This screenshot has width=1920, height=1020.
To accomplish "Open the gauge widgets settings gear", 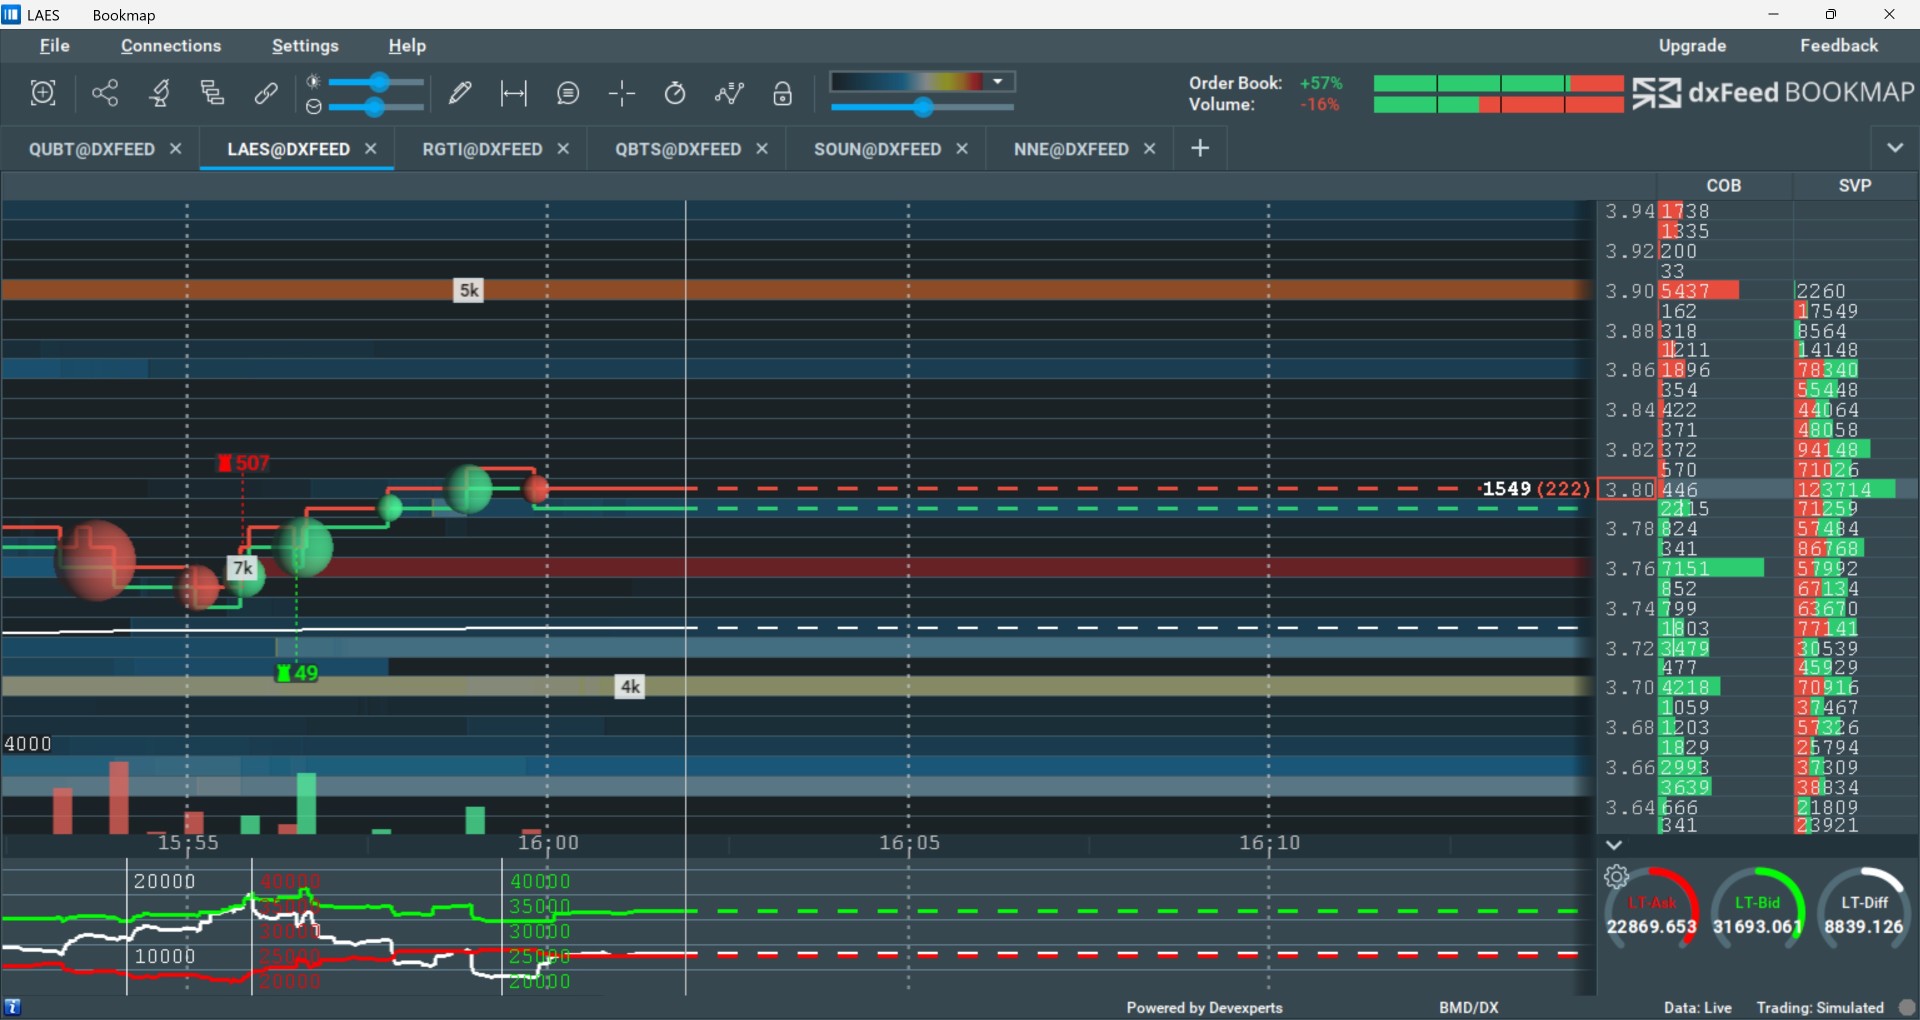I will [x=1616, y=877].
